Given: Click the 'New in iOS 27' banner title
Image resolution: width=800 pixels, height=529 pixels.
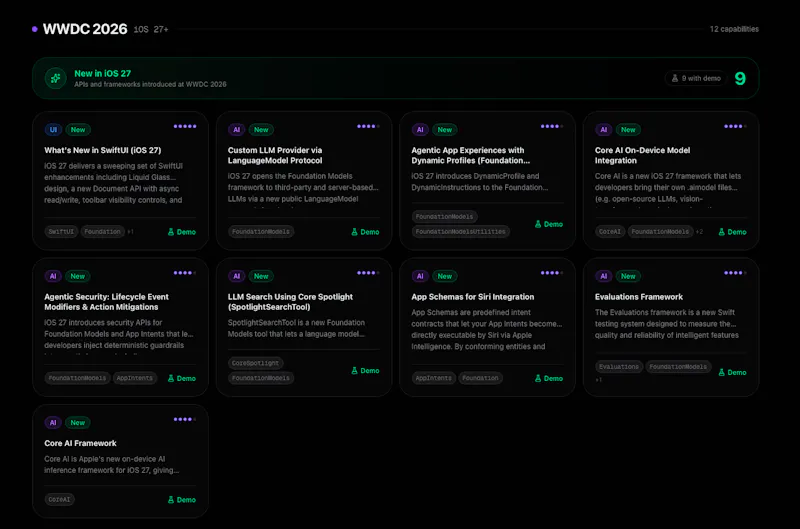Looking at the screenshot, I should click(x=103, y=73).
